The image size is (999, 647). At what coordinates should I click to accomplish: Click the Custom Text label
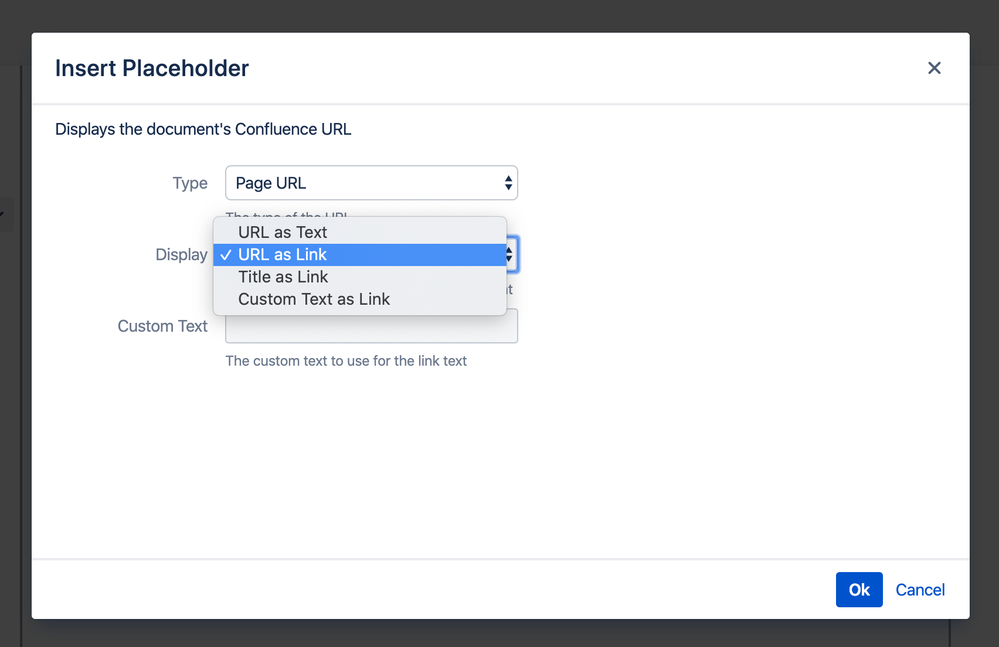162,326
